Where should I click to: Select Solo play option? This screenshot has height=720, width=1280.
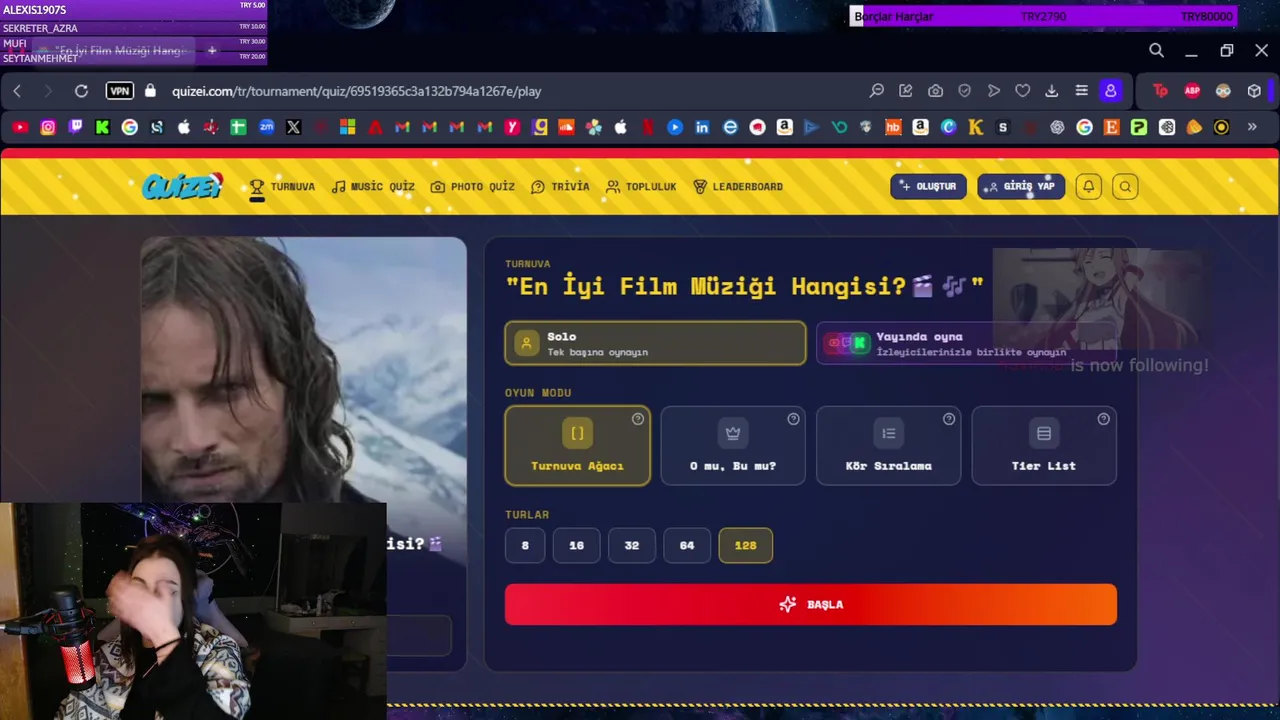pos(655,343)
